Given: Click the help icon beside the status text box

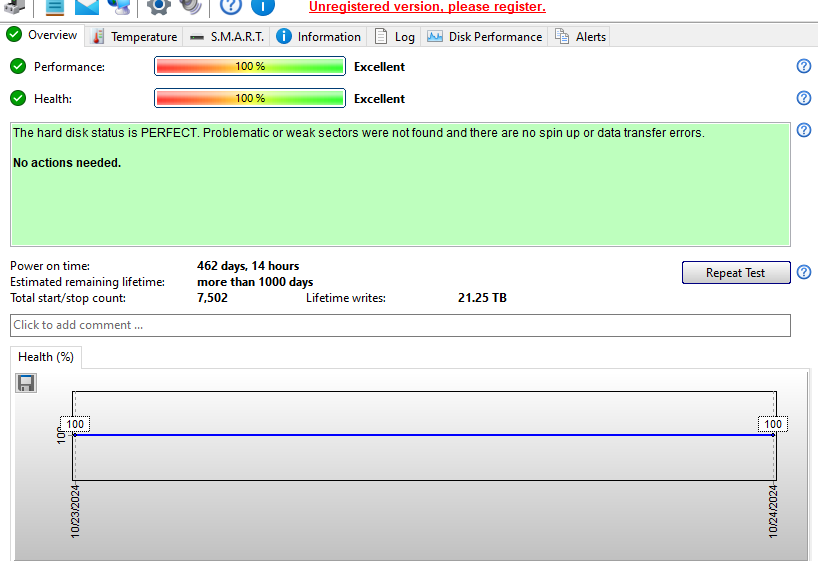Looking at the screenshot, I should (804, 130).
